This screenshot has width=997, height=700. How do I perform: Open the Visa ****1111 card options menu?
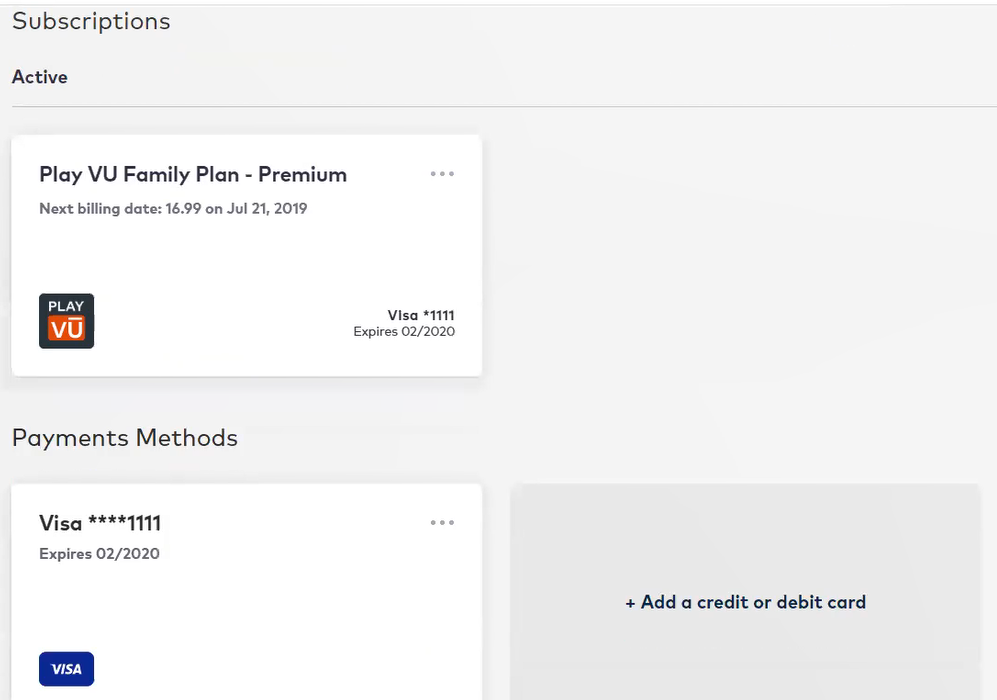pos(442,523)
